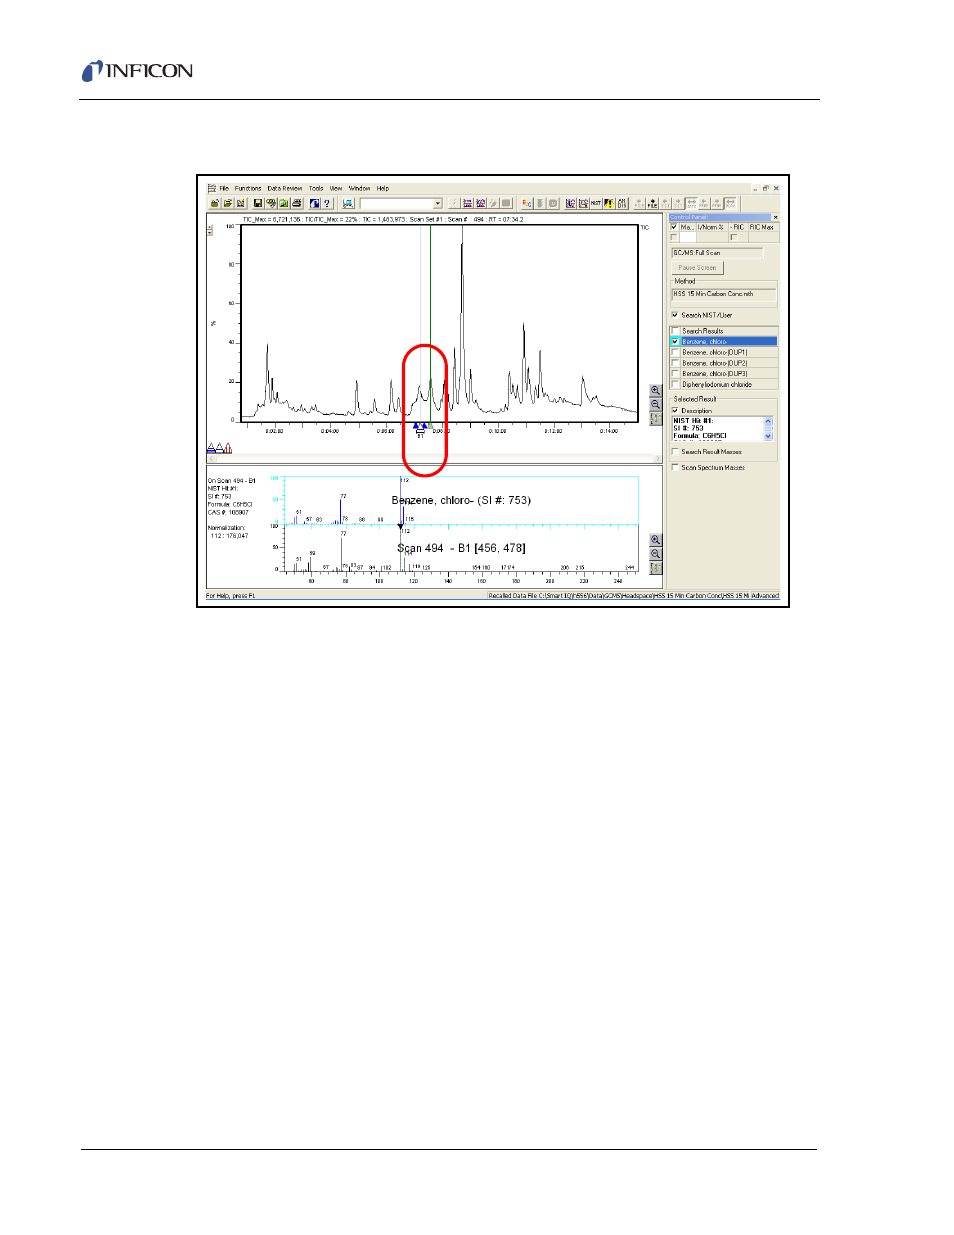
Task: Click the GC/MS:Full Scan field
Action: point(717,253)
